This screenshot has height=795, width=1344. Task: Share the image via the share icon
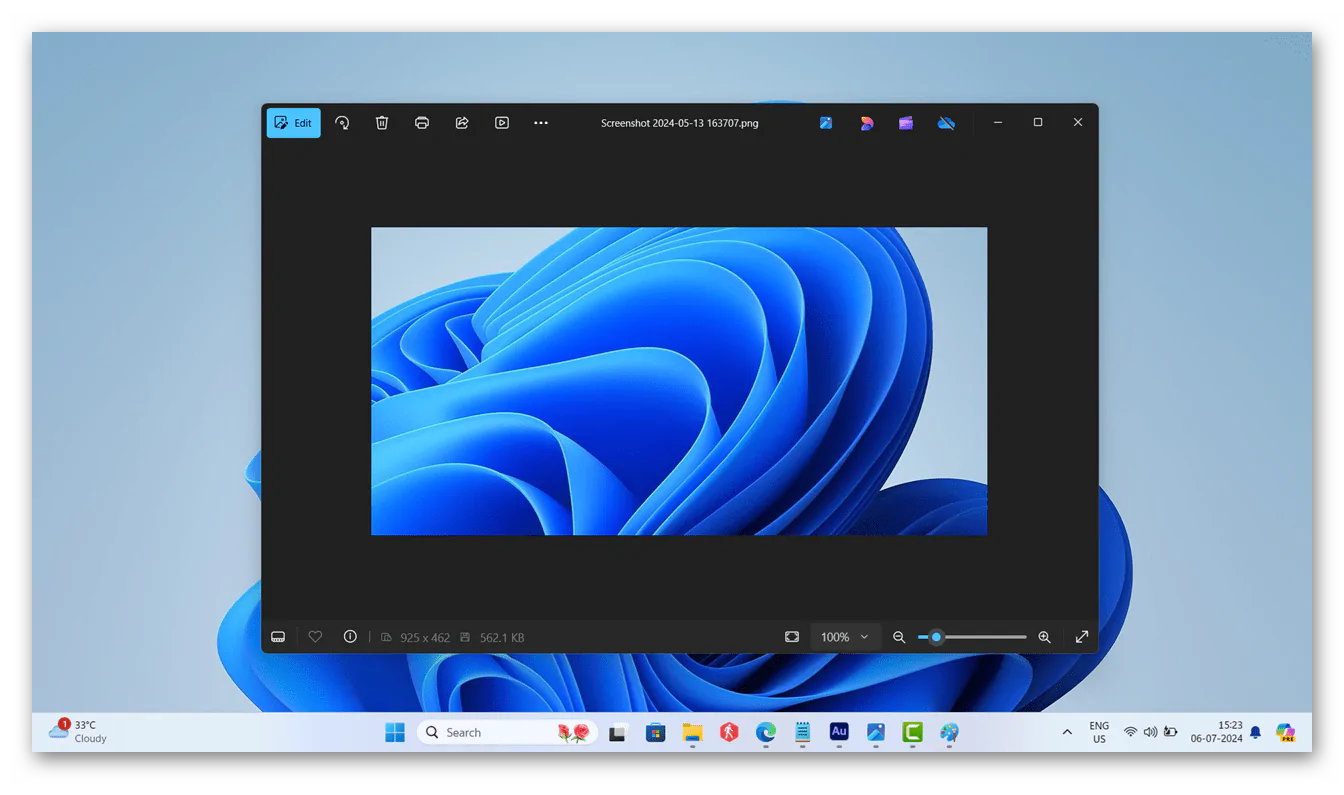pyautogui.click(x=462, y=123)
